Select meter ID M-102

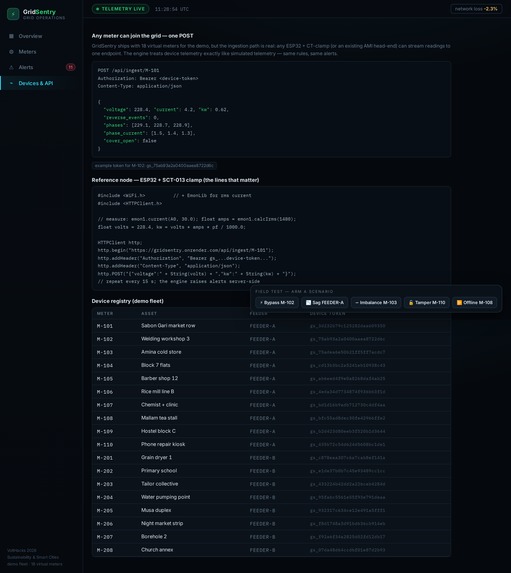(x=105, y=339)
